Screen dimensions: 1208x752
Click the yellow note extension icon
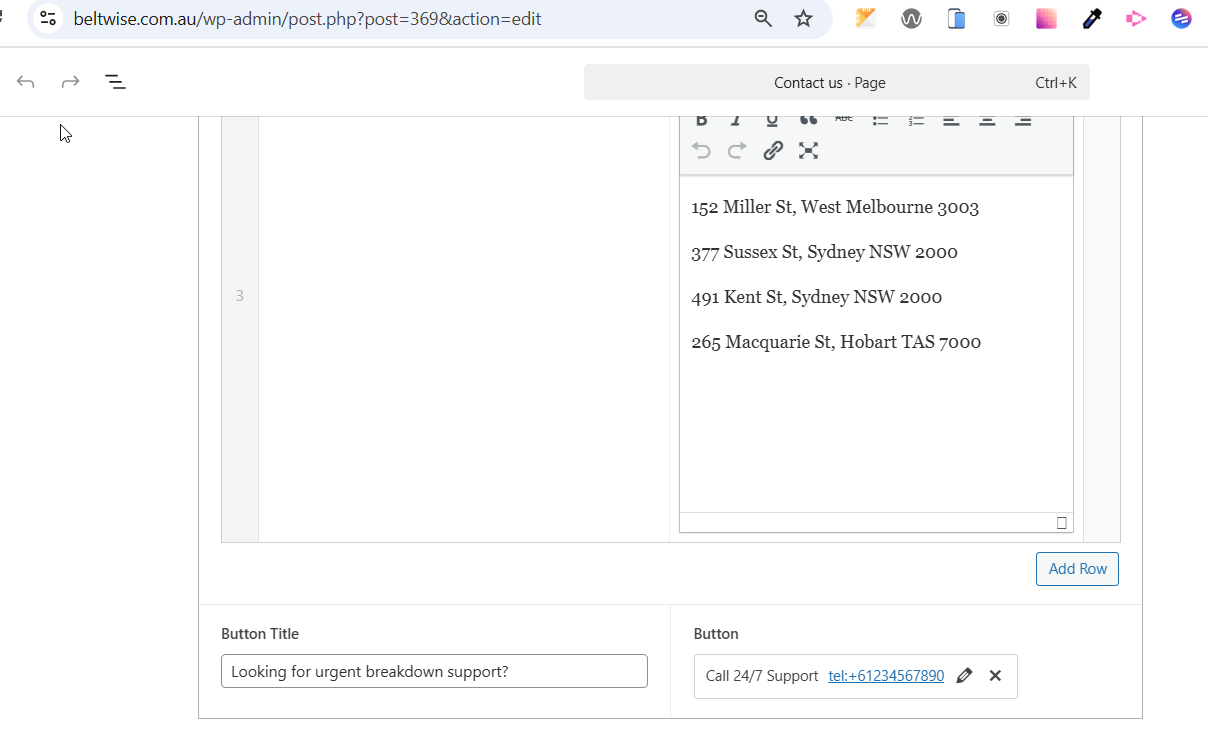865,18
